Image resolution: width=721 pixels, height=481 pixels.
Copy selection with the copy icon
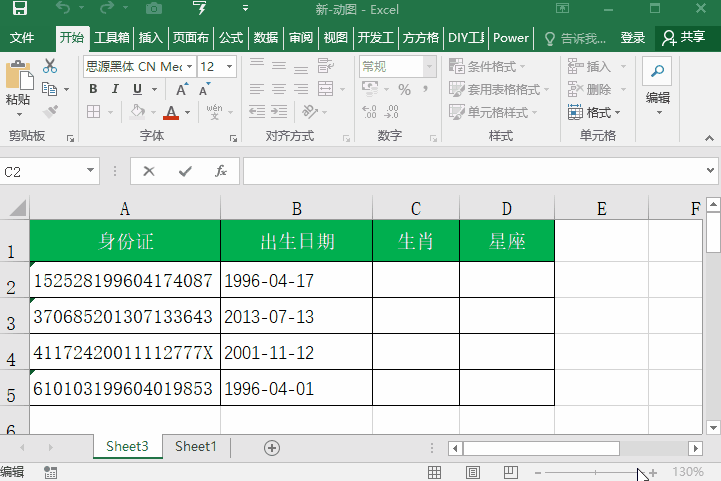pyautogui.click(x=50, y=89)
